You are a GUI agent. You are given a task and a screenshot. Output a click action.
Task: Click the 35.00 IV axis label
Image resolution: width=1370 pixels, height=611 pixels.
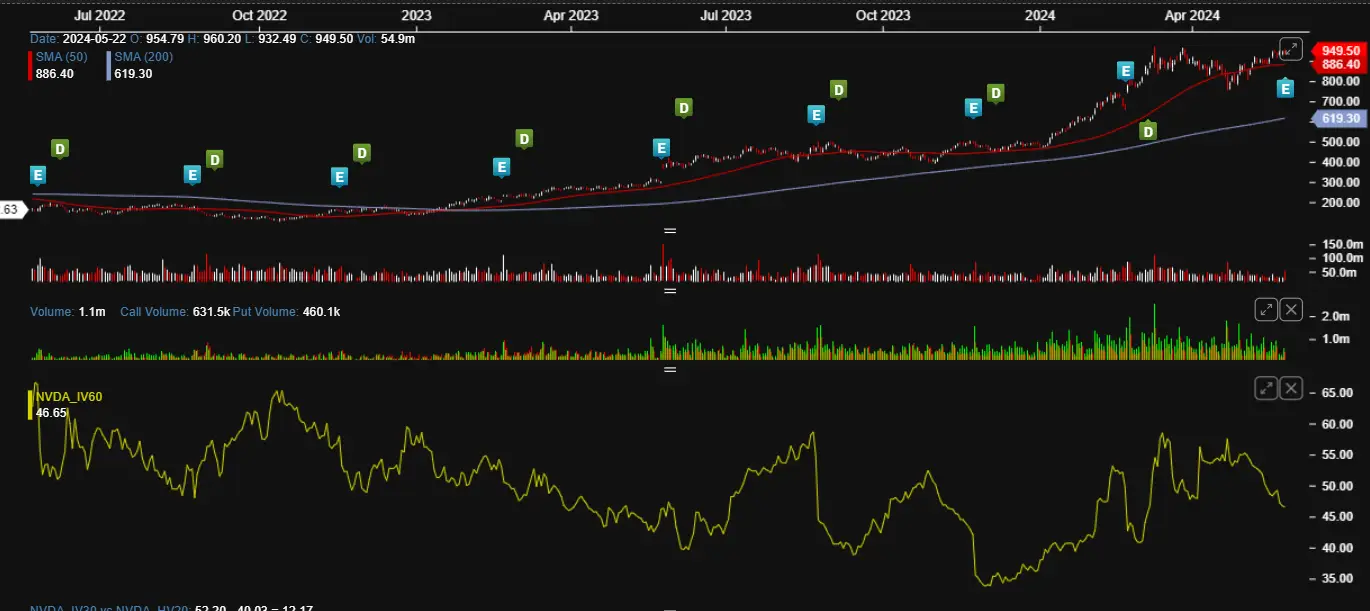(1337, 579)
